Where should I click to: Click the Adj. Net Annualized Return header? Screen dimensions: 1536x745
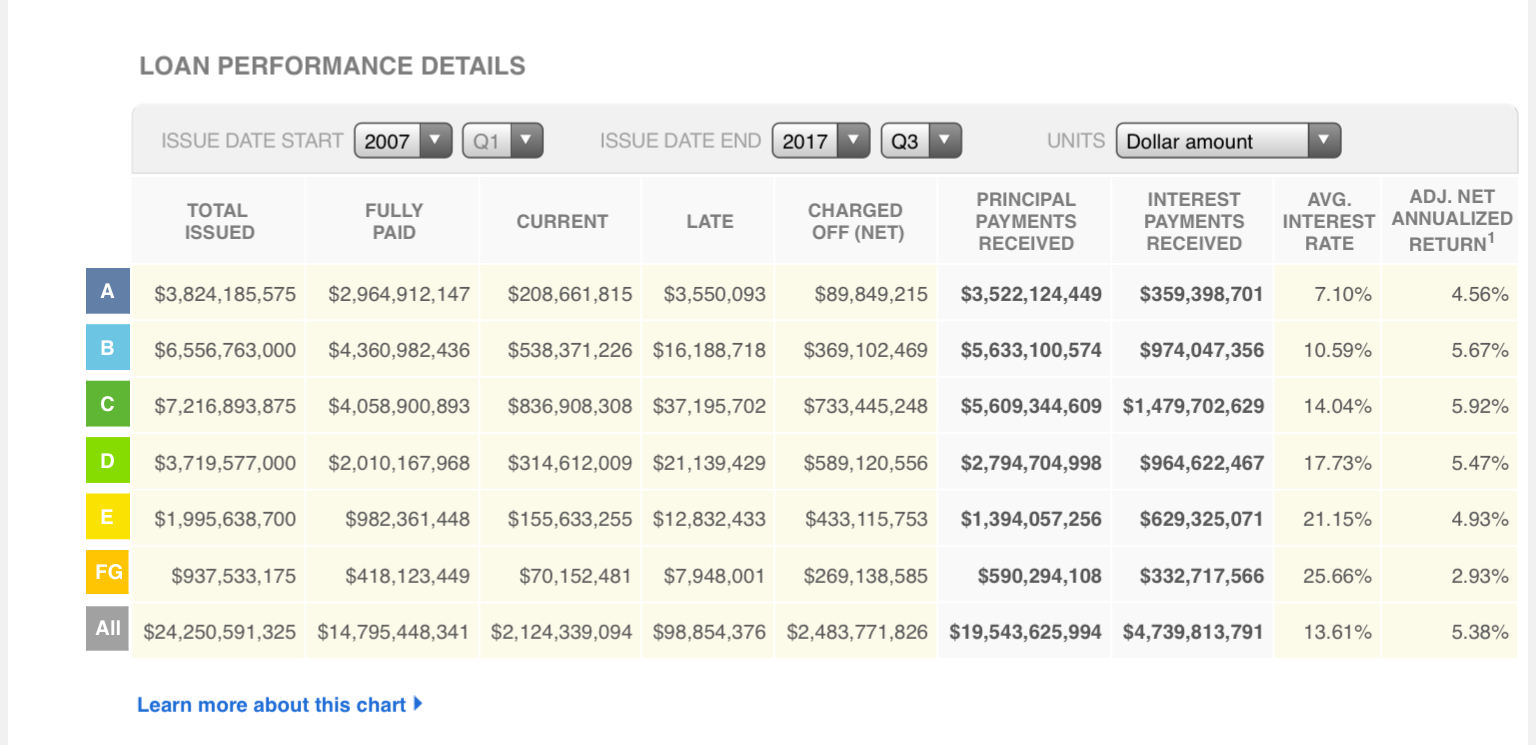(x=1451, y=220)
